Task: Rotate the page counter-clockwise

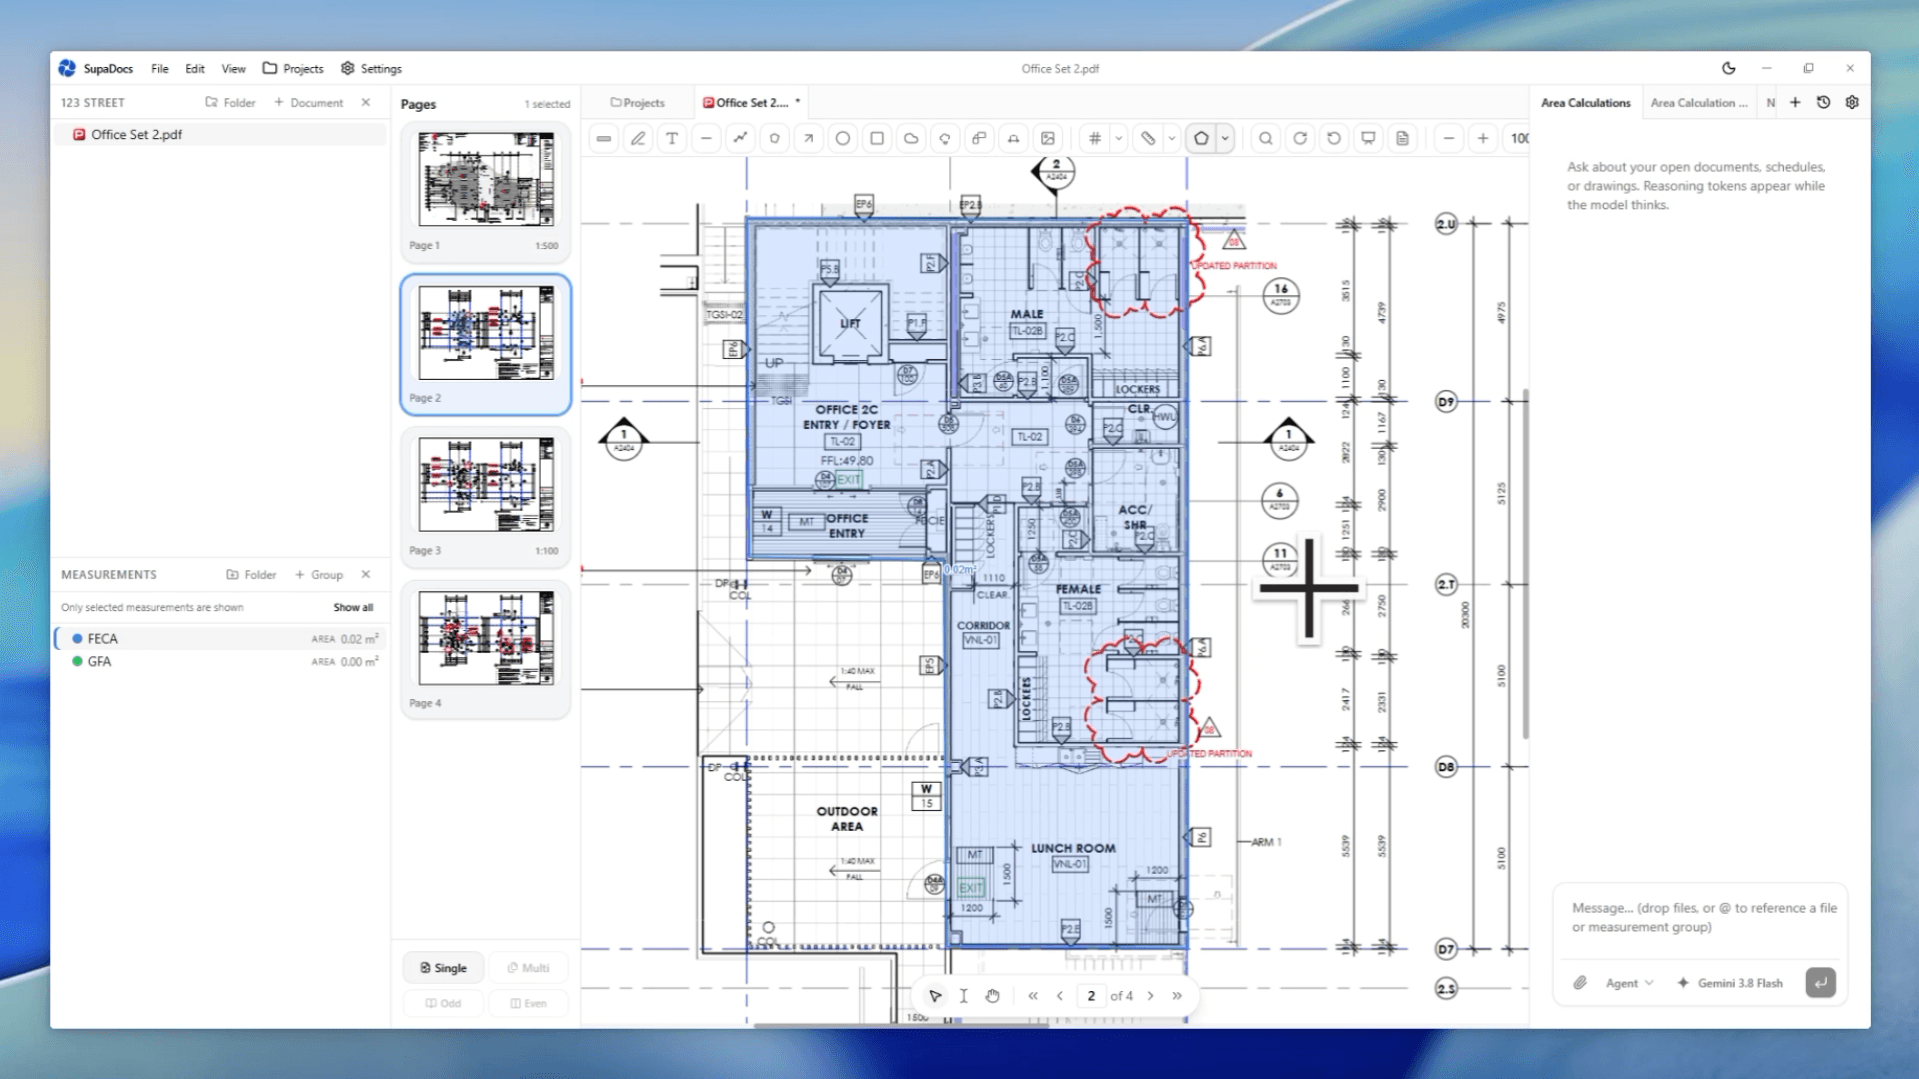Action: (x=1334, y=139)
